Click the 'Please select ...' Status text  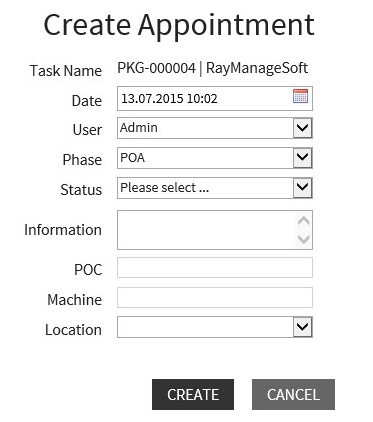(x=165, y=188)
